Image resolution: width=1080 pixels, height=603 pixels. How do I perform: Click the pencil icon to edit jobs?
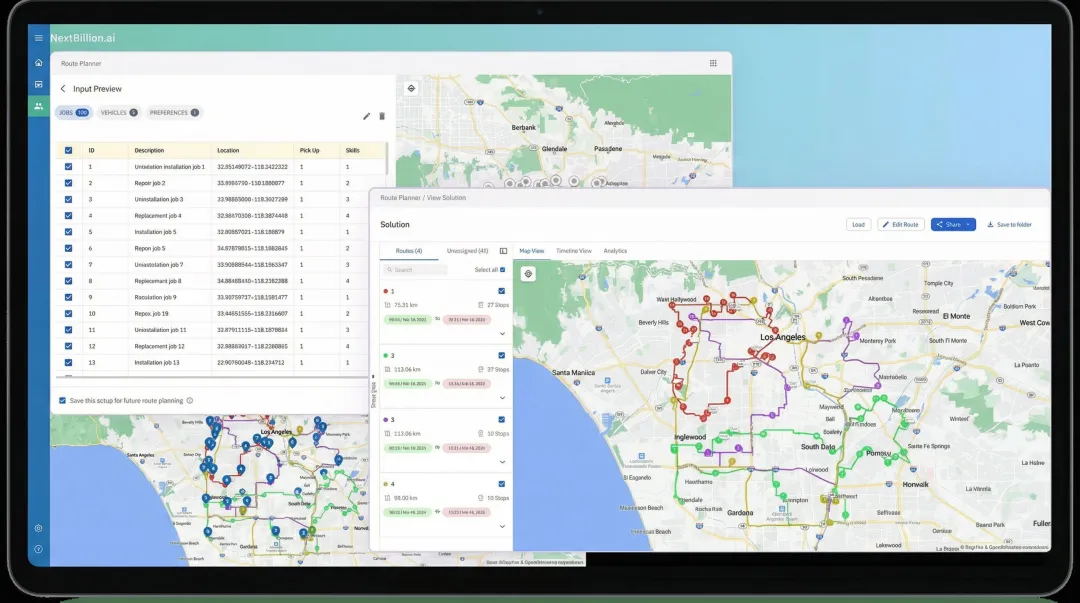(366, 116)
